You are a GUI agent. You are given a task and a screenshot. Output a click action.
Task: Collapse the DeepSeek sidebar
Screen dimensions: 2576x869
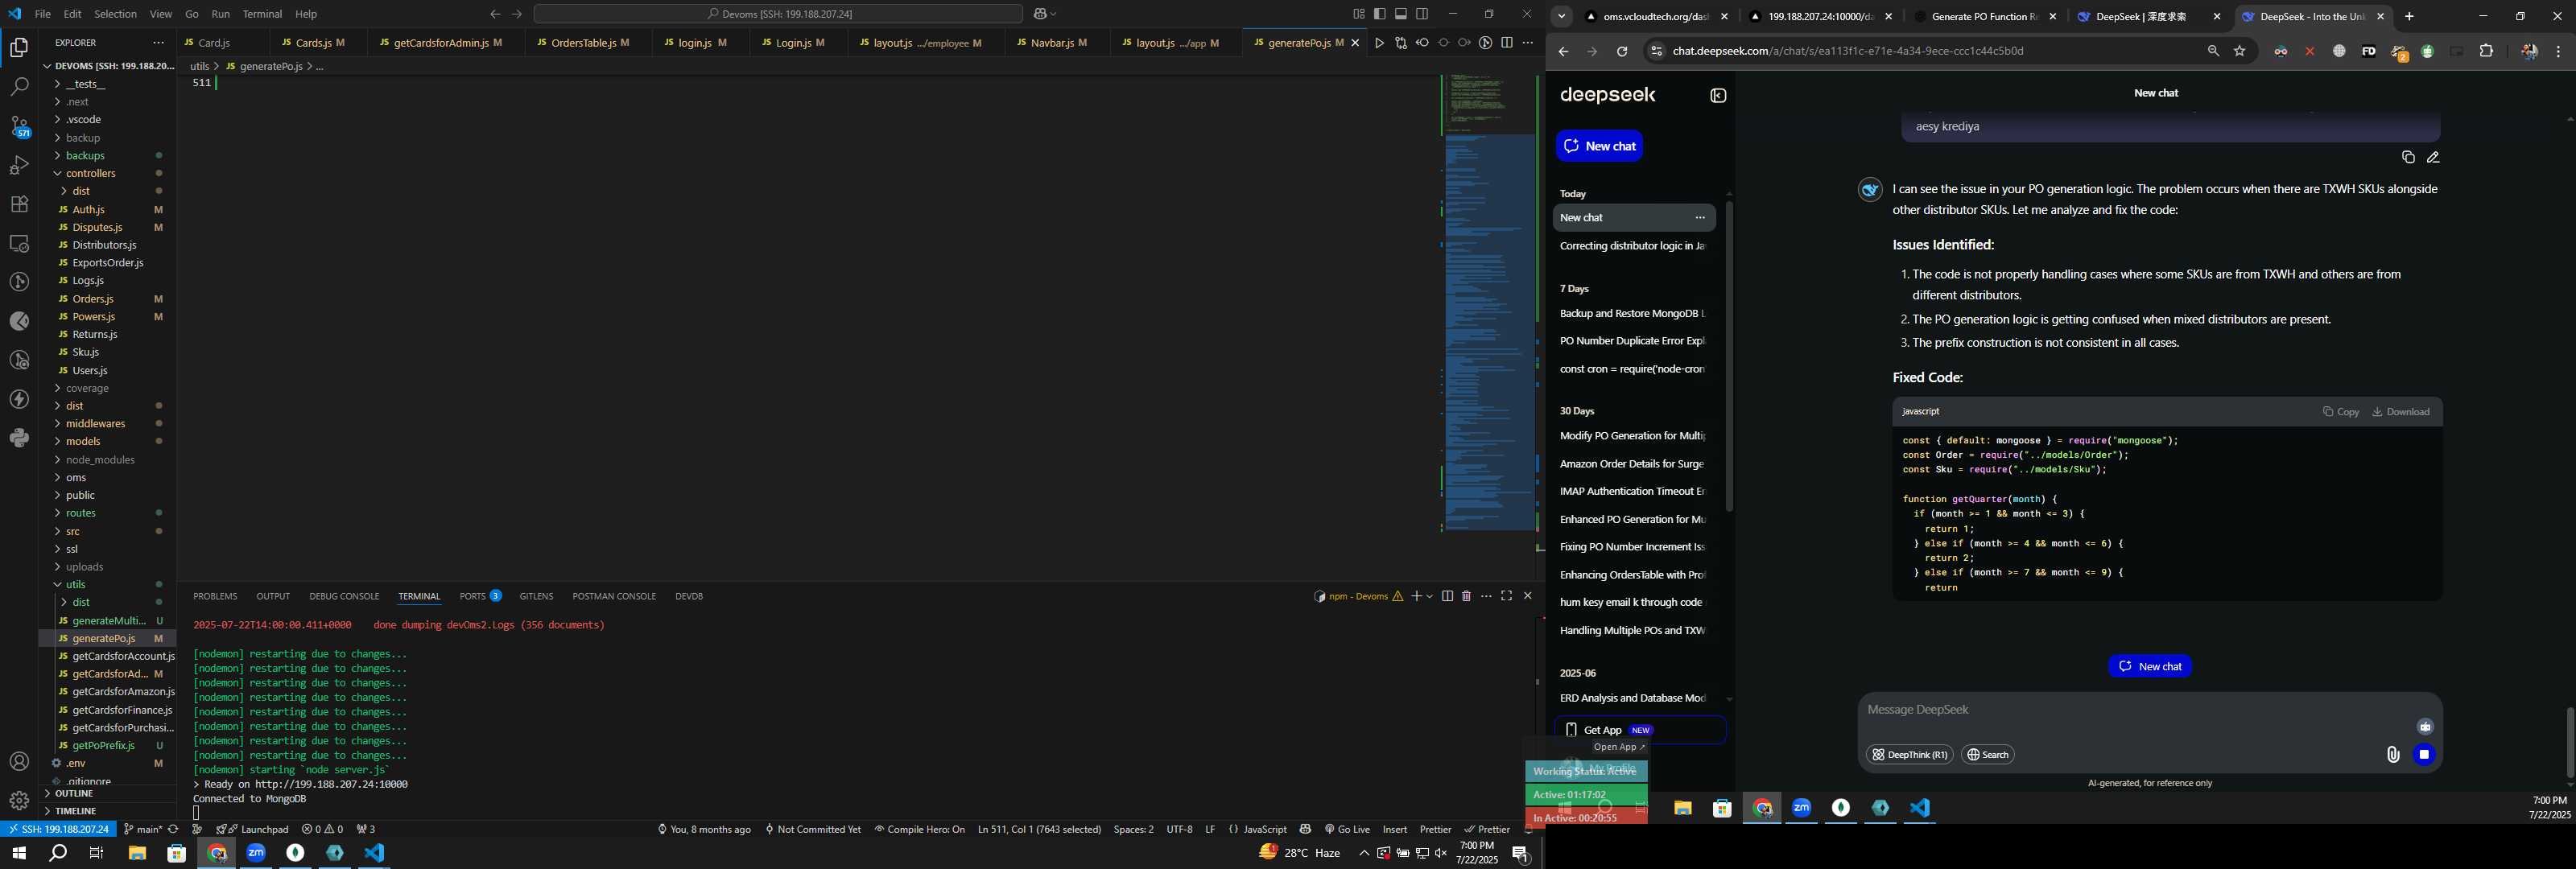[x=1718, y=96]
